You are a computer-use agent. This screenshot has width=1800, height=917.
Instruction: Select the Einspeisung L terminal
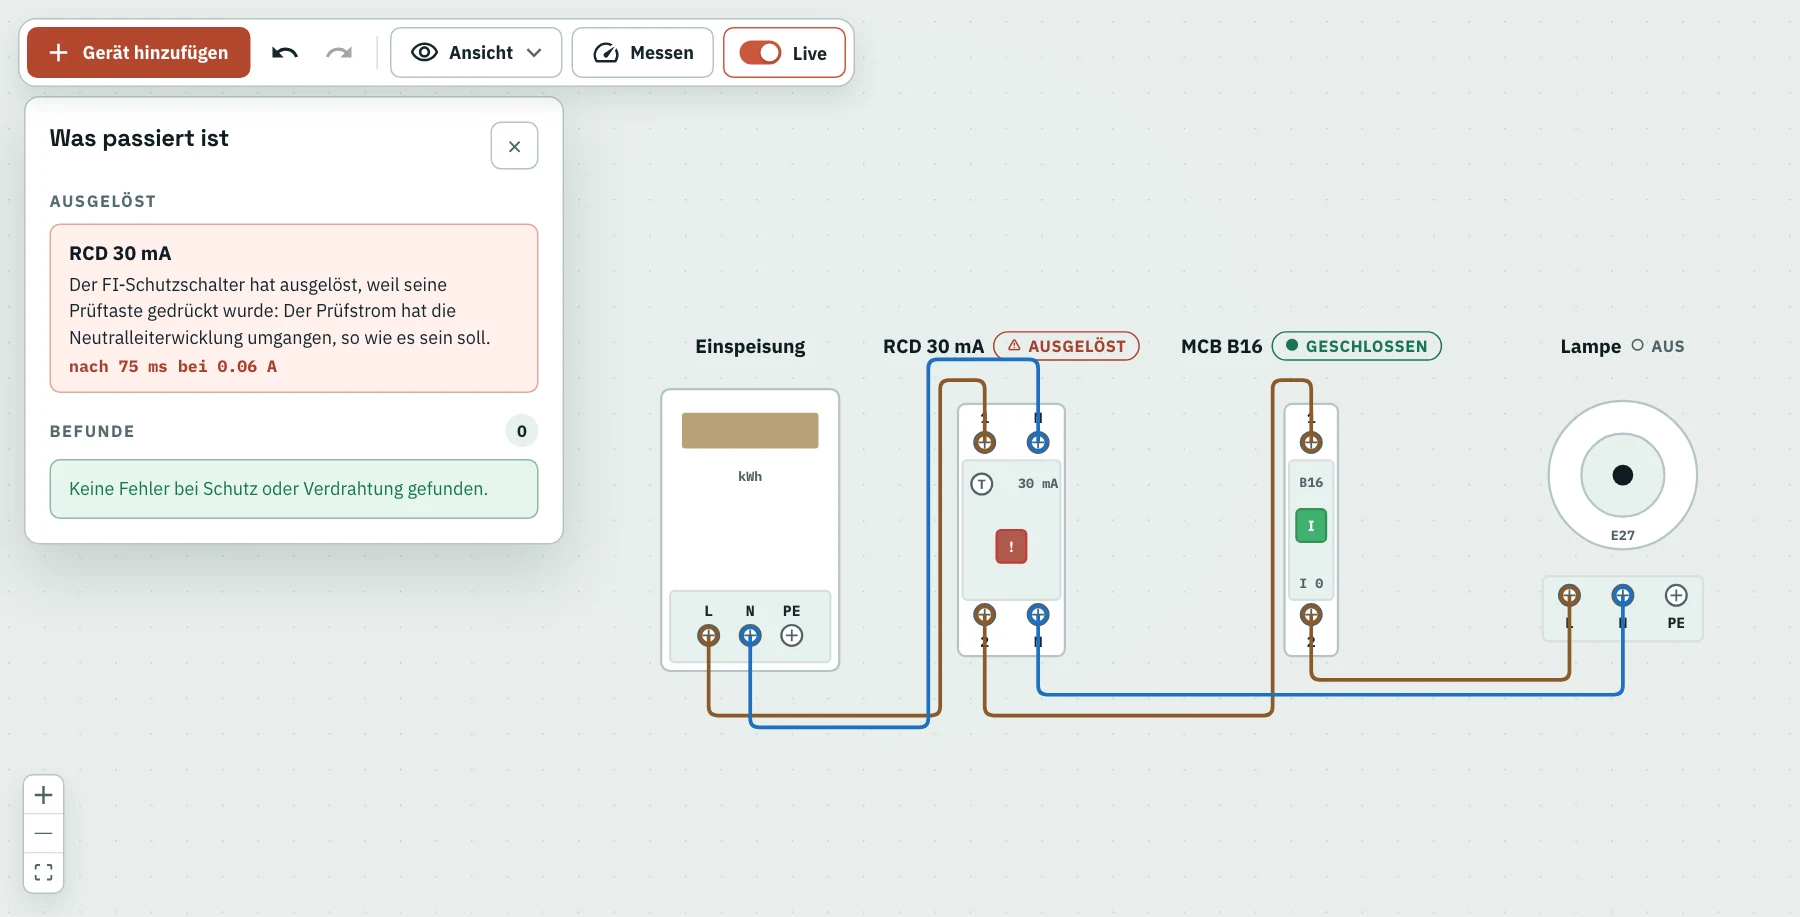[x=708, y=635]
